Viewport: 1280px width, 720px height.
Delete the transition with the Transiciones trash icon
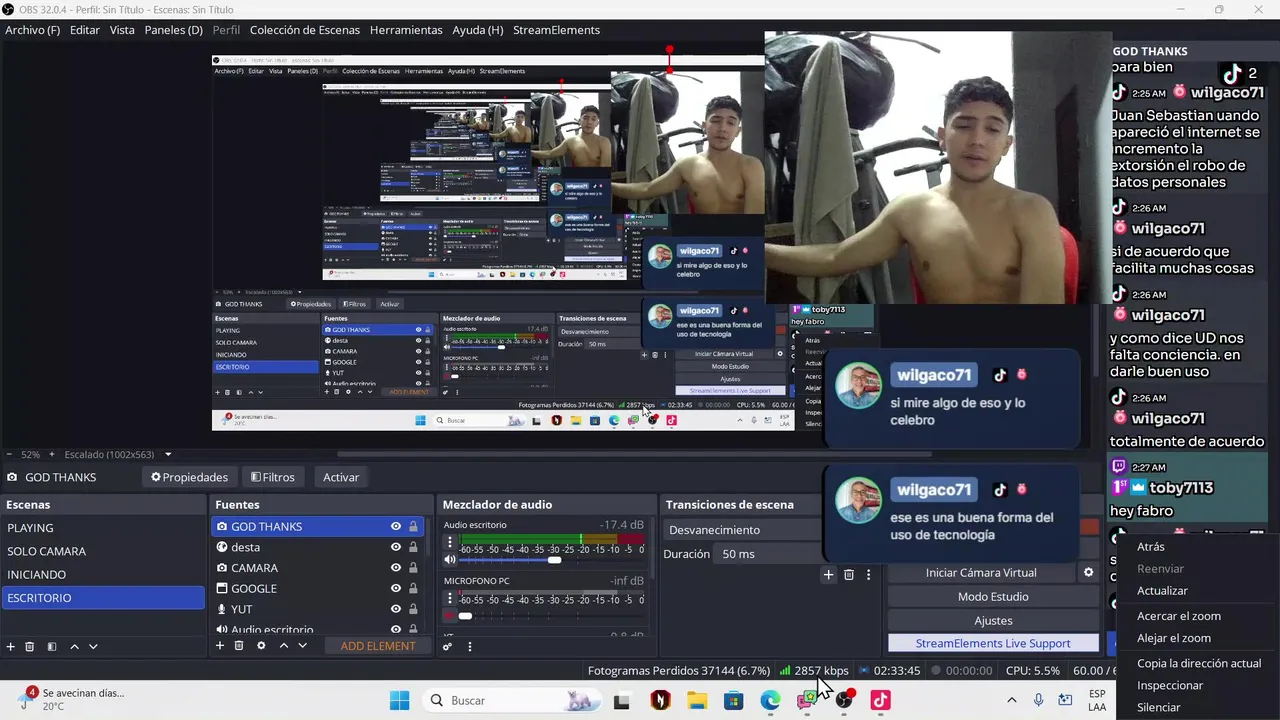point(849,574)
